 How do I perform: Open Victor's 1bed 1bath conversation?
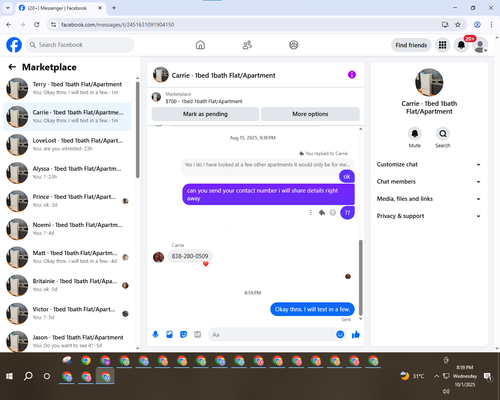[x=67, y=313]
